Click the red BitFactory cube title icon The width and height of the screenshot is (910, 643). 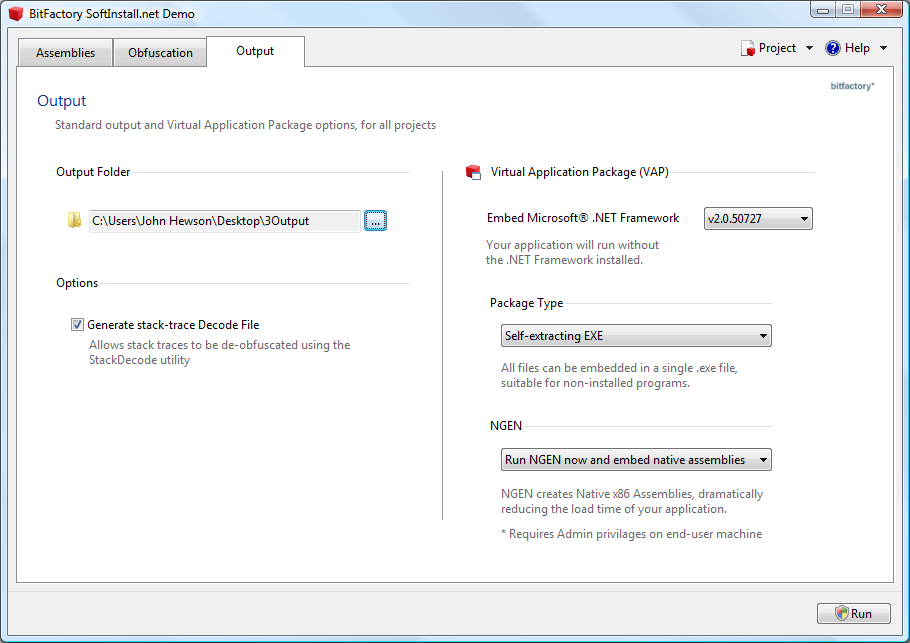(x=16, y=13)
